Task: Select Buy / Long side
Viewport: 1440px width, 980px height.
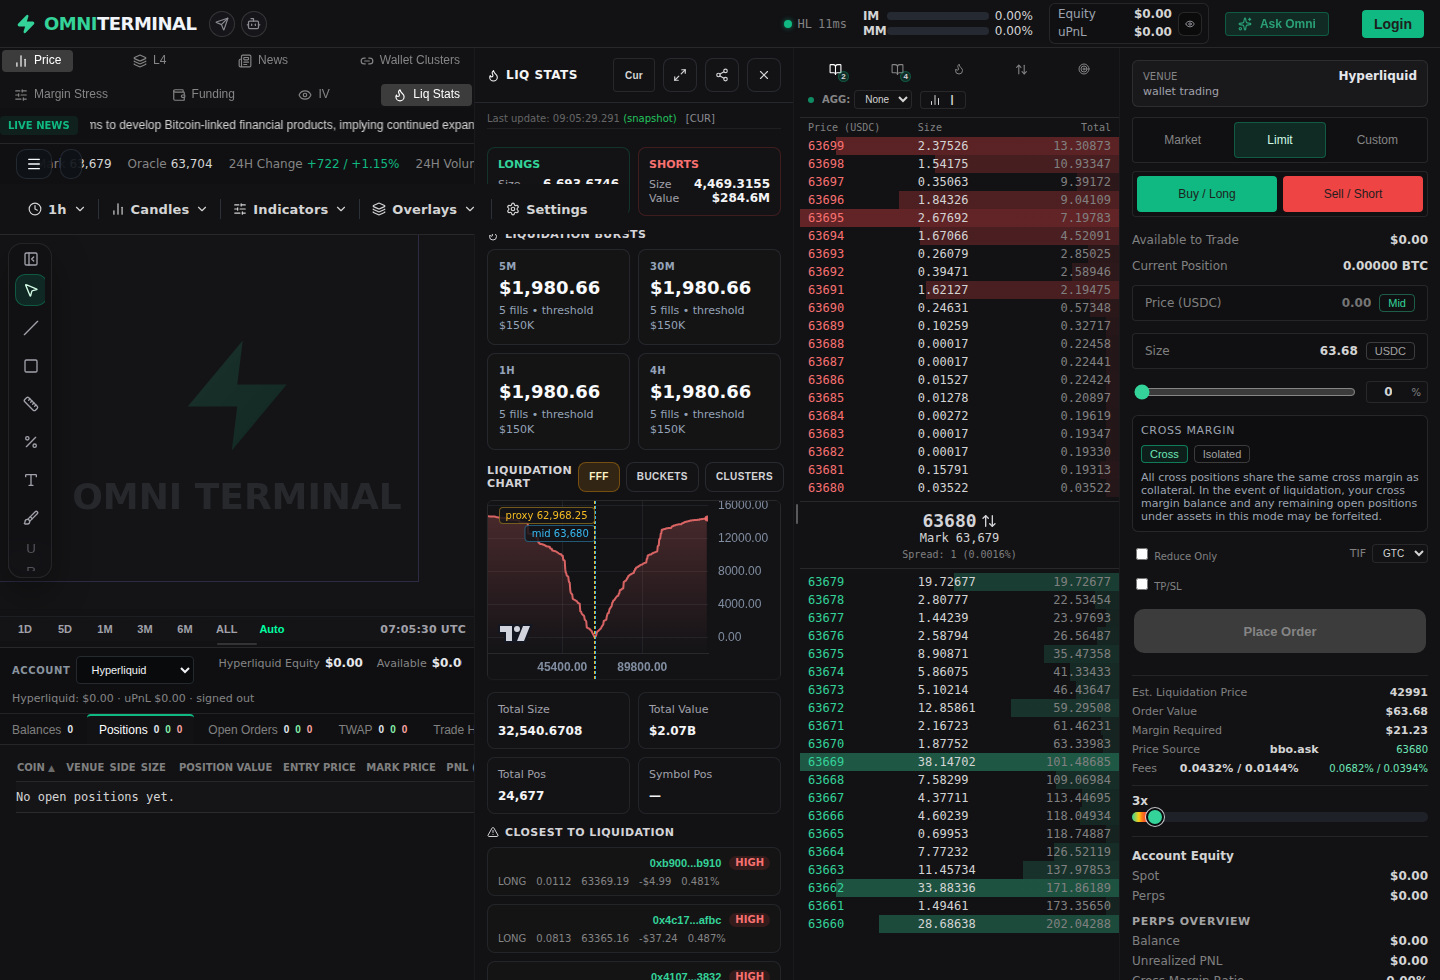Action: [x=1207, y=194]
